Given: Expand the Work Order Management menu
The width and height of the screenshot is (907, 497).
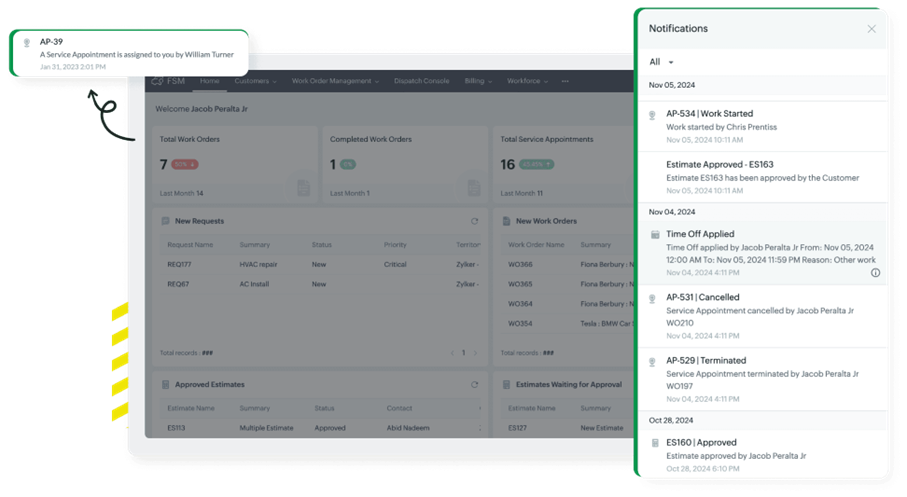Looking at the screenshot, I should point(334,81).
